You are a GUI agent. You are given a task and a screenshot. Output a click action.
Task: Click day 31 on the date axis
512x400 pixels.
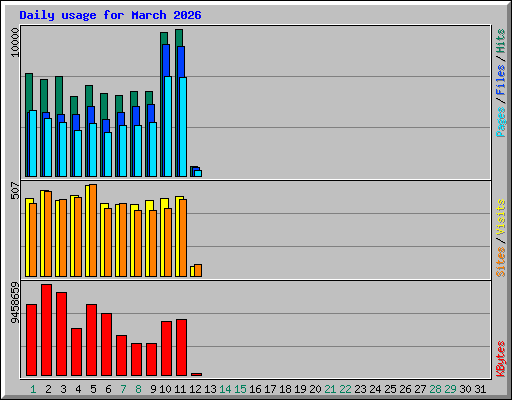480,389
